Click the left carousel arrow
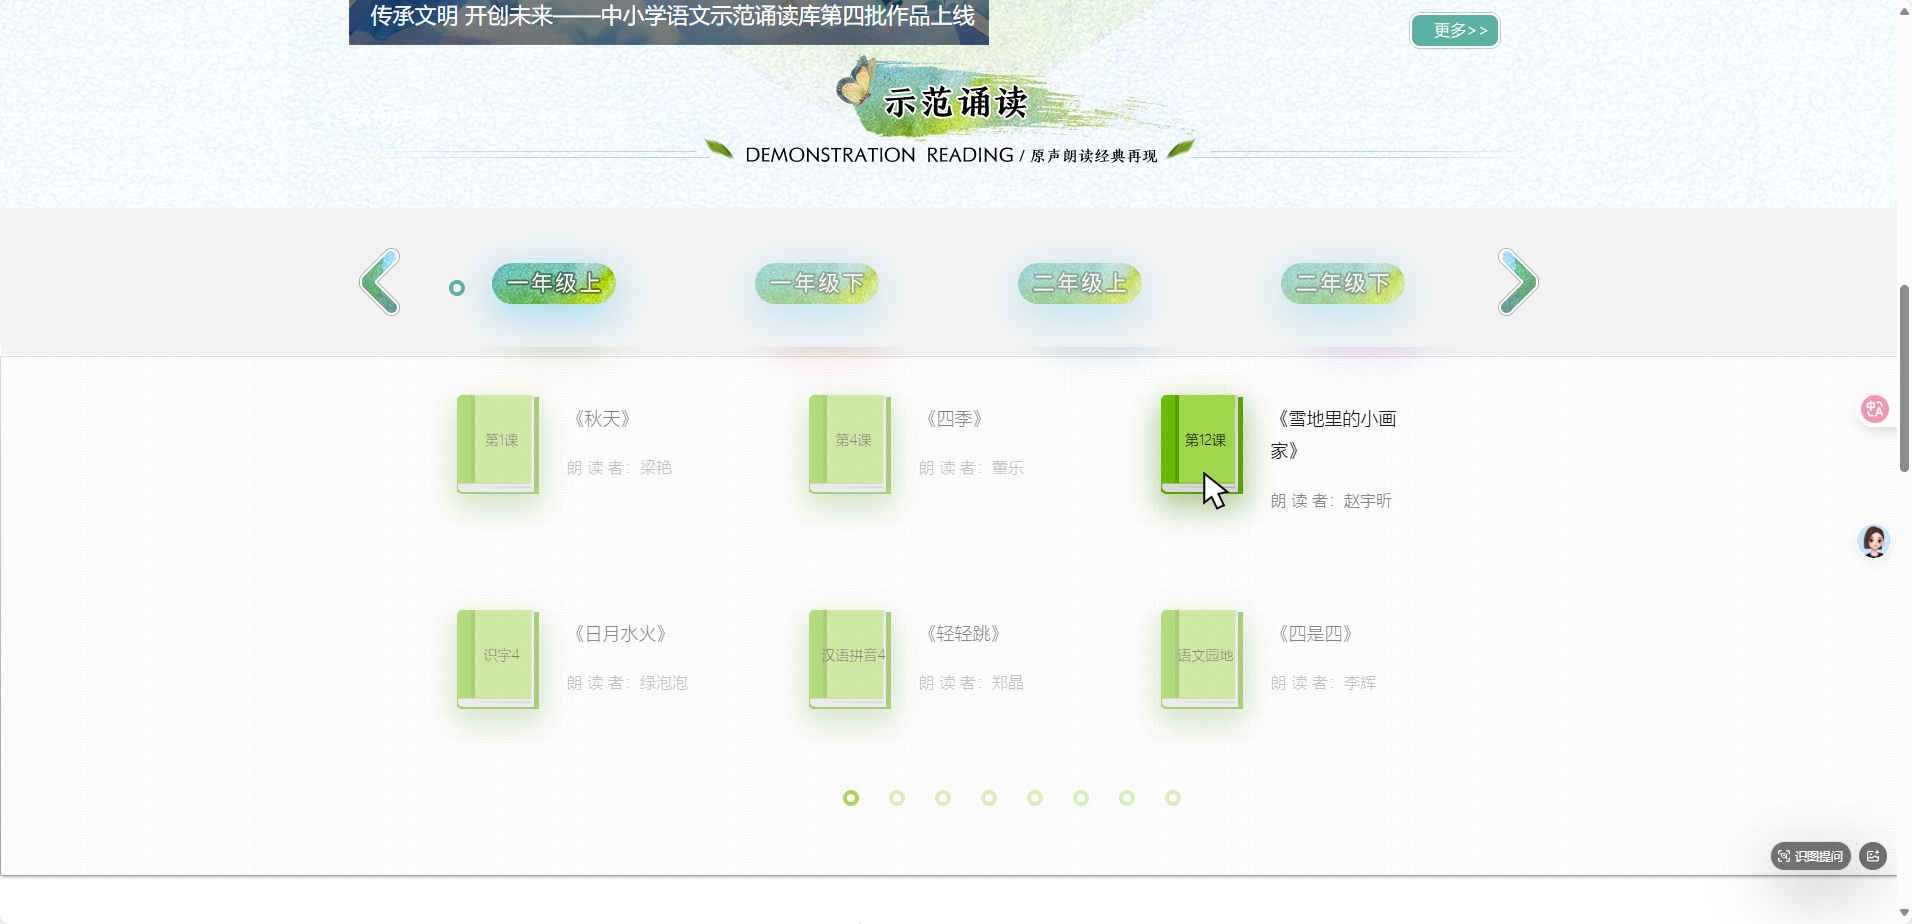 click(378, 282)
